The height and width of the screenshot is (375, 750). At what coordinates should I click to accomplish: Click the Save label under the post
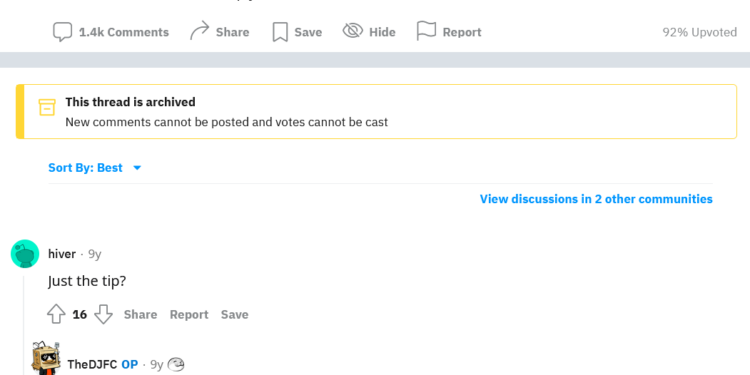(x=308, y=32)
